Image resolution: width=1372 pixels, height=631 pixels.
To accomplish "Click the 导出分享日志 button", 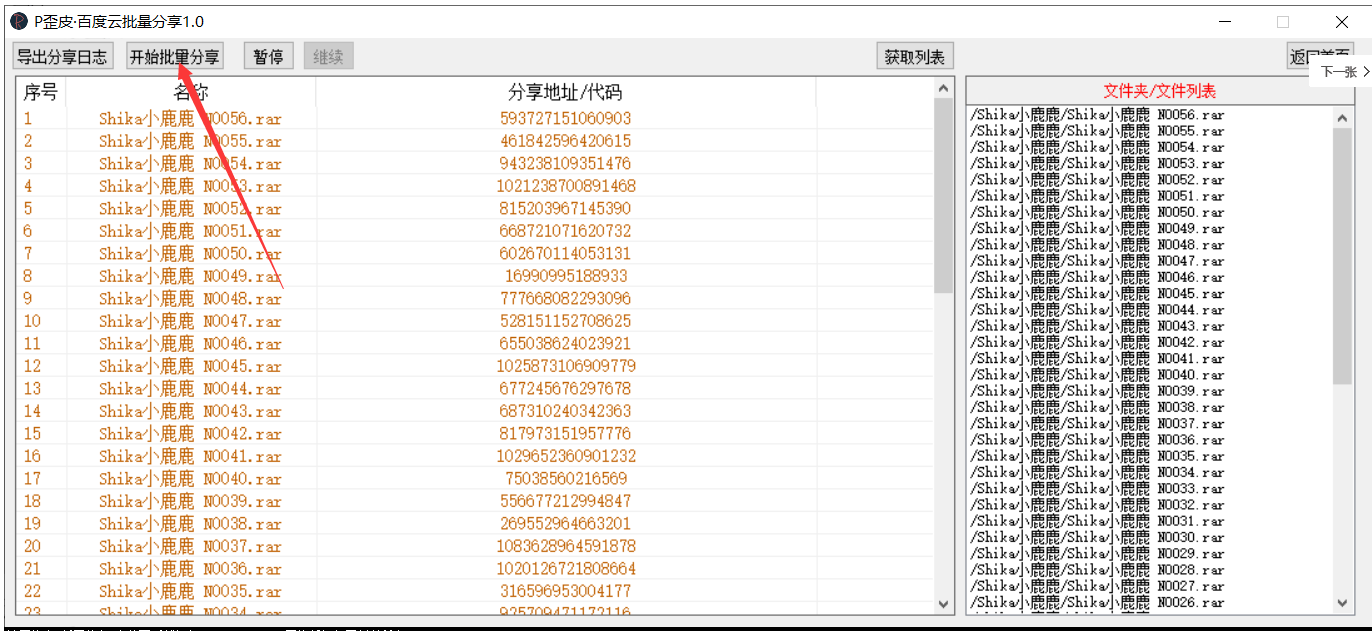I will [62, 57].
